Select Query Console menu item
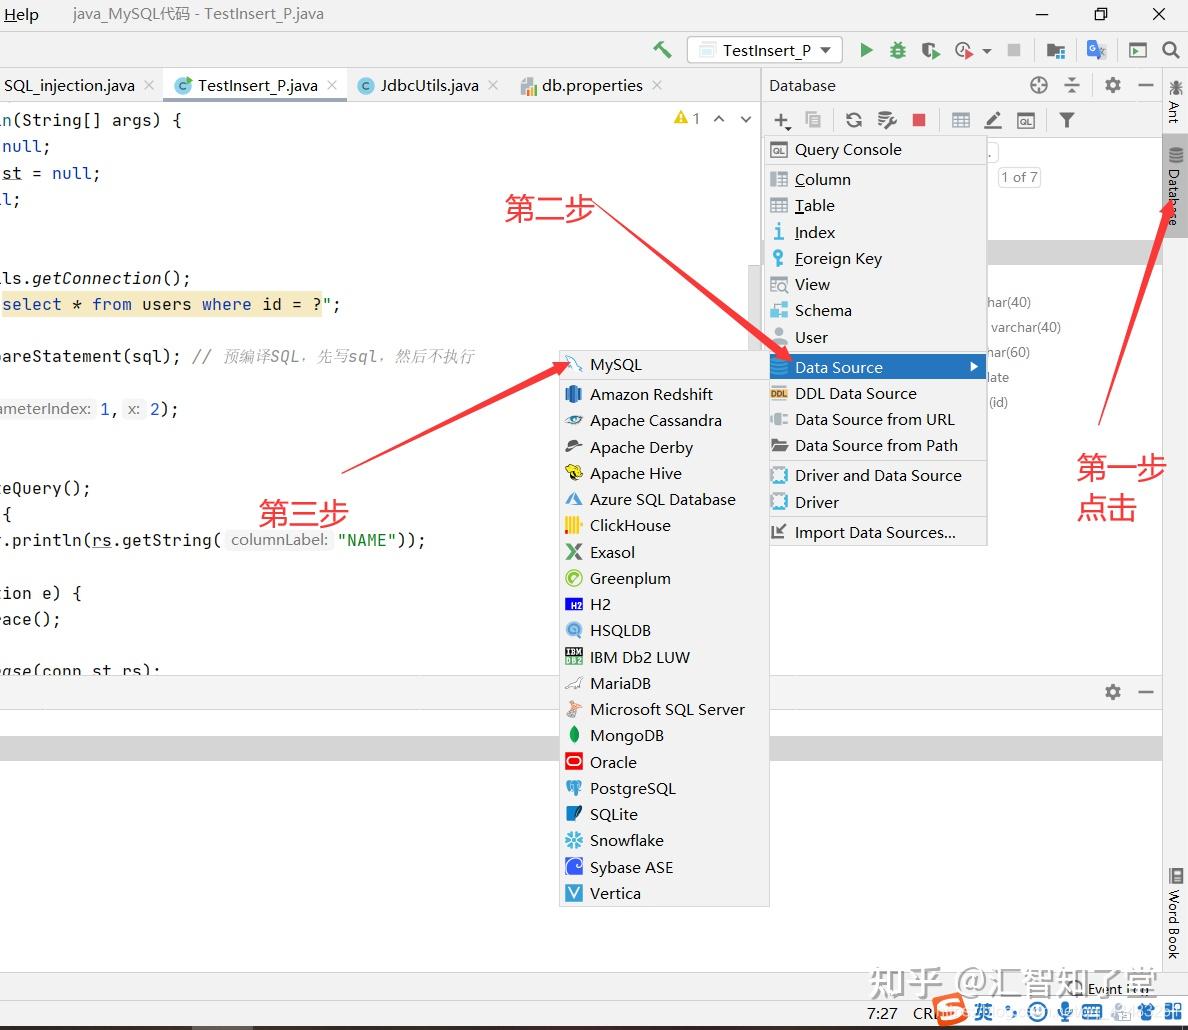 877,150
